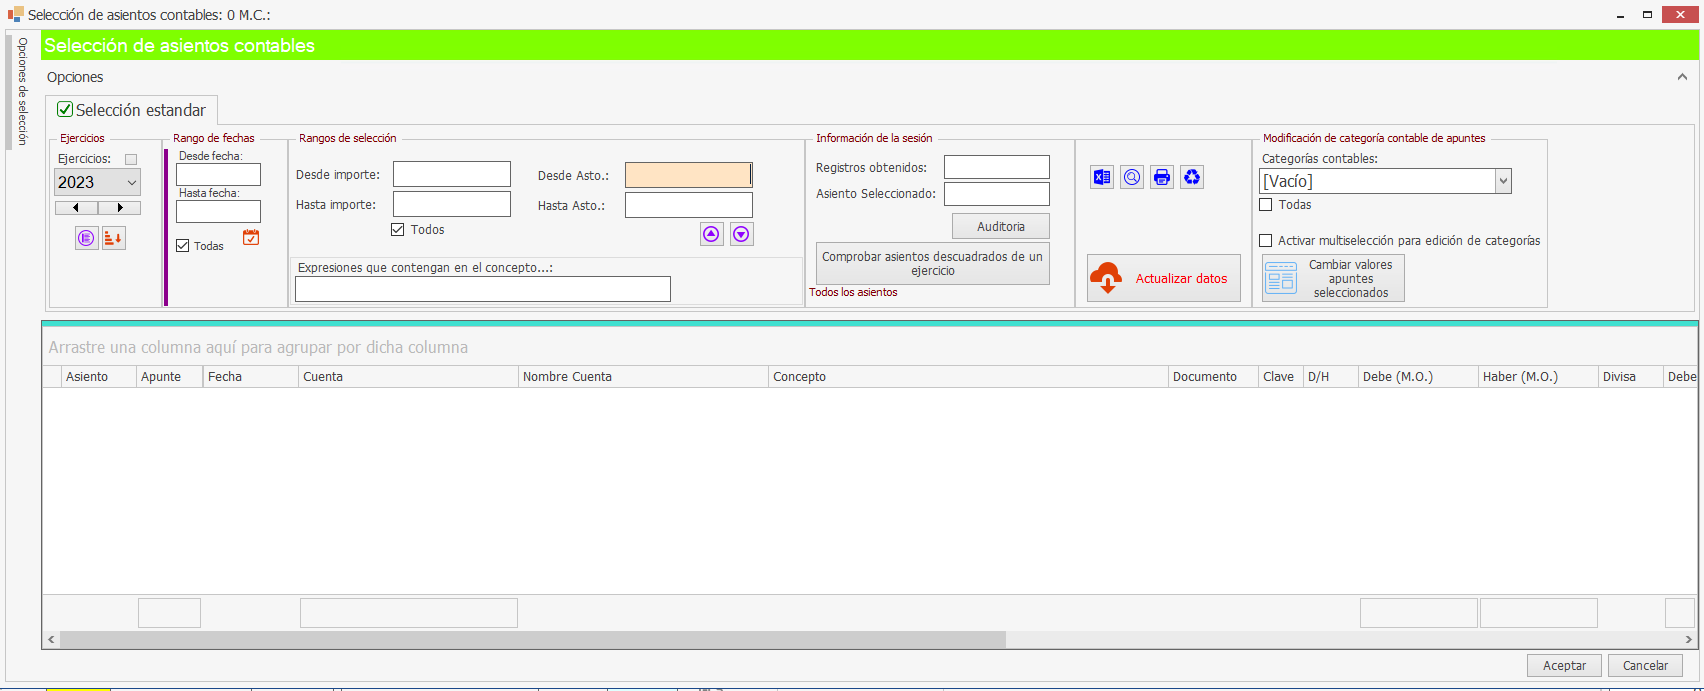Collapse the Opciones panel chevron
The height and width of the screenshot is (691, 1704).
pos(1682,77)
